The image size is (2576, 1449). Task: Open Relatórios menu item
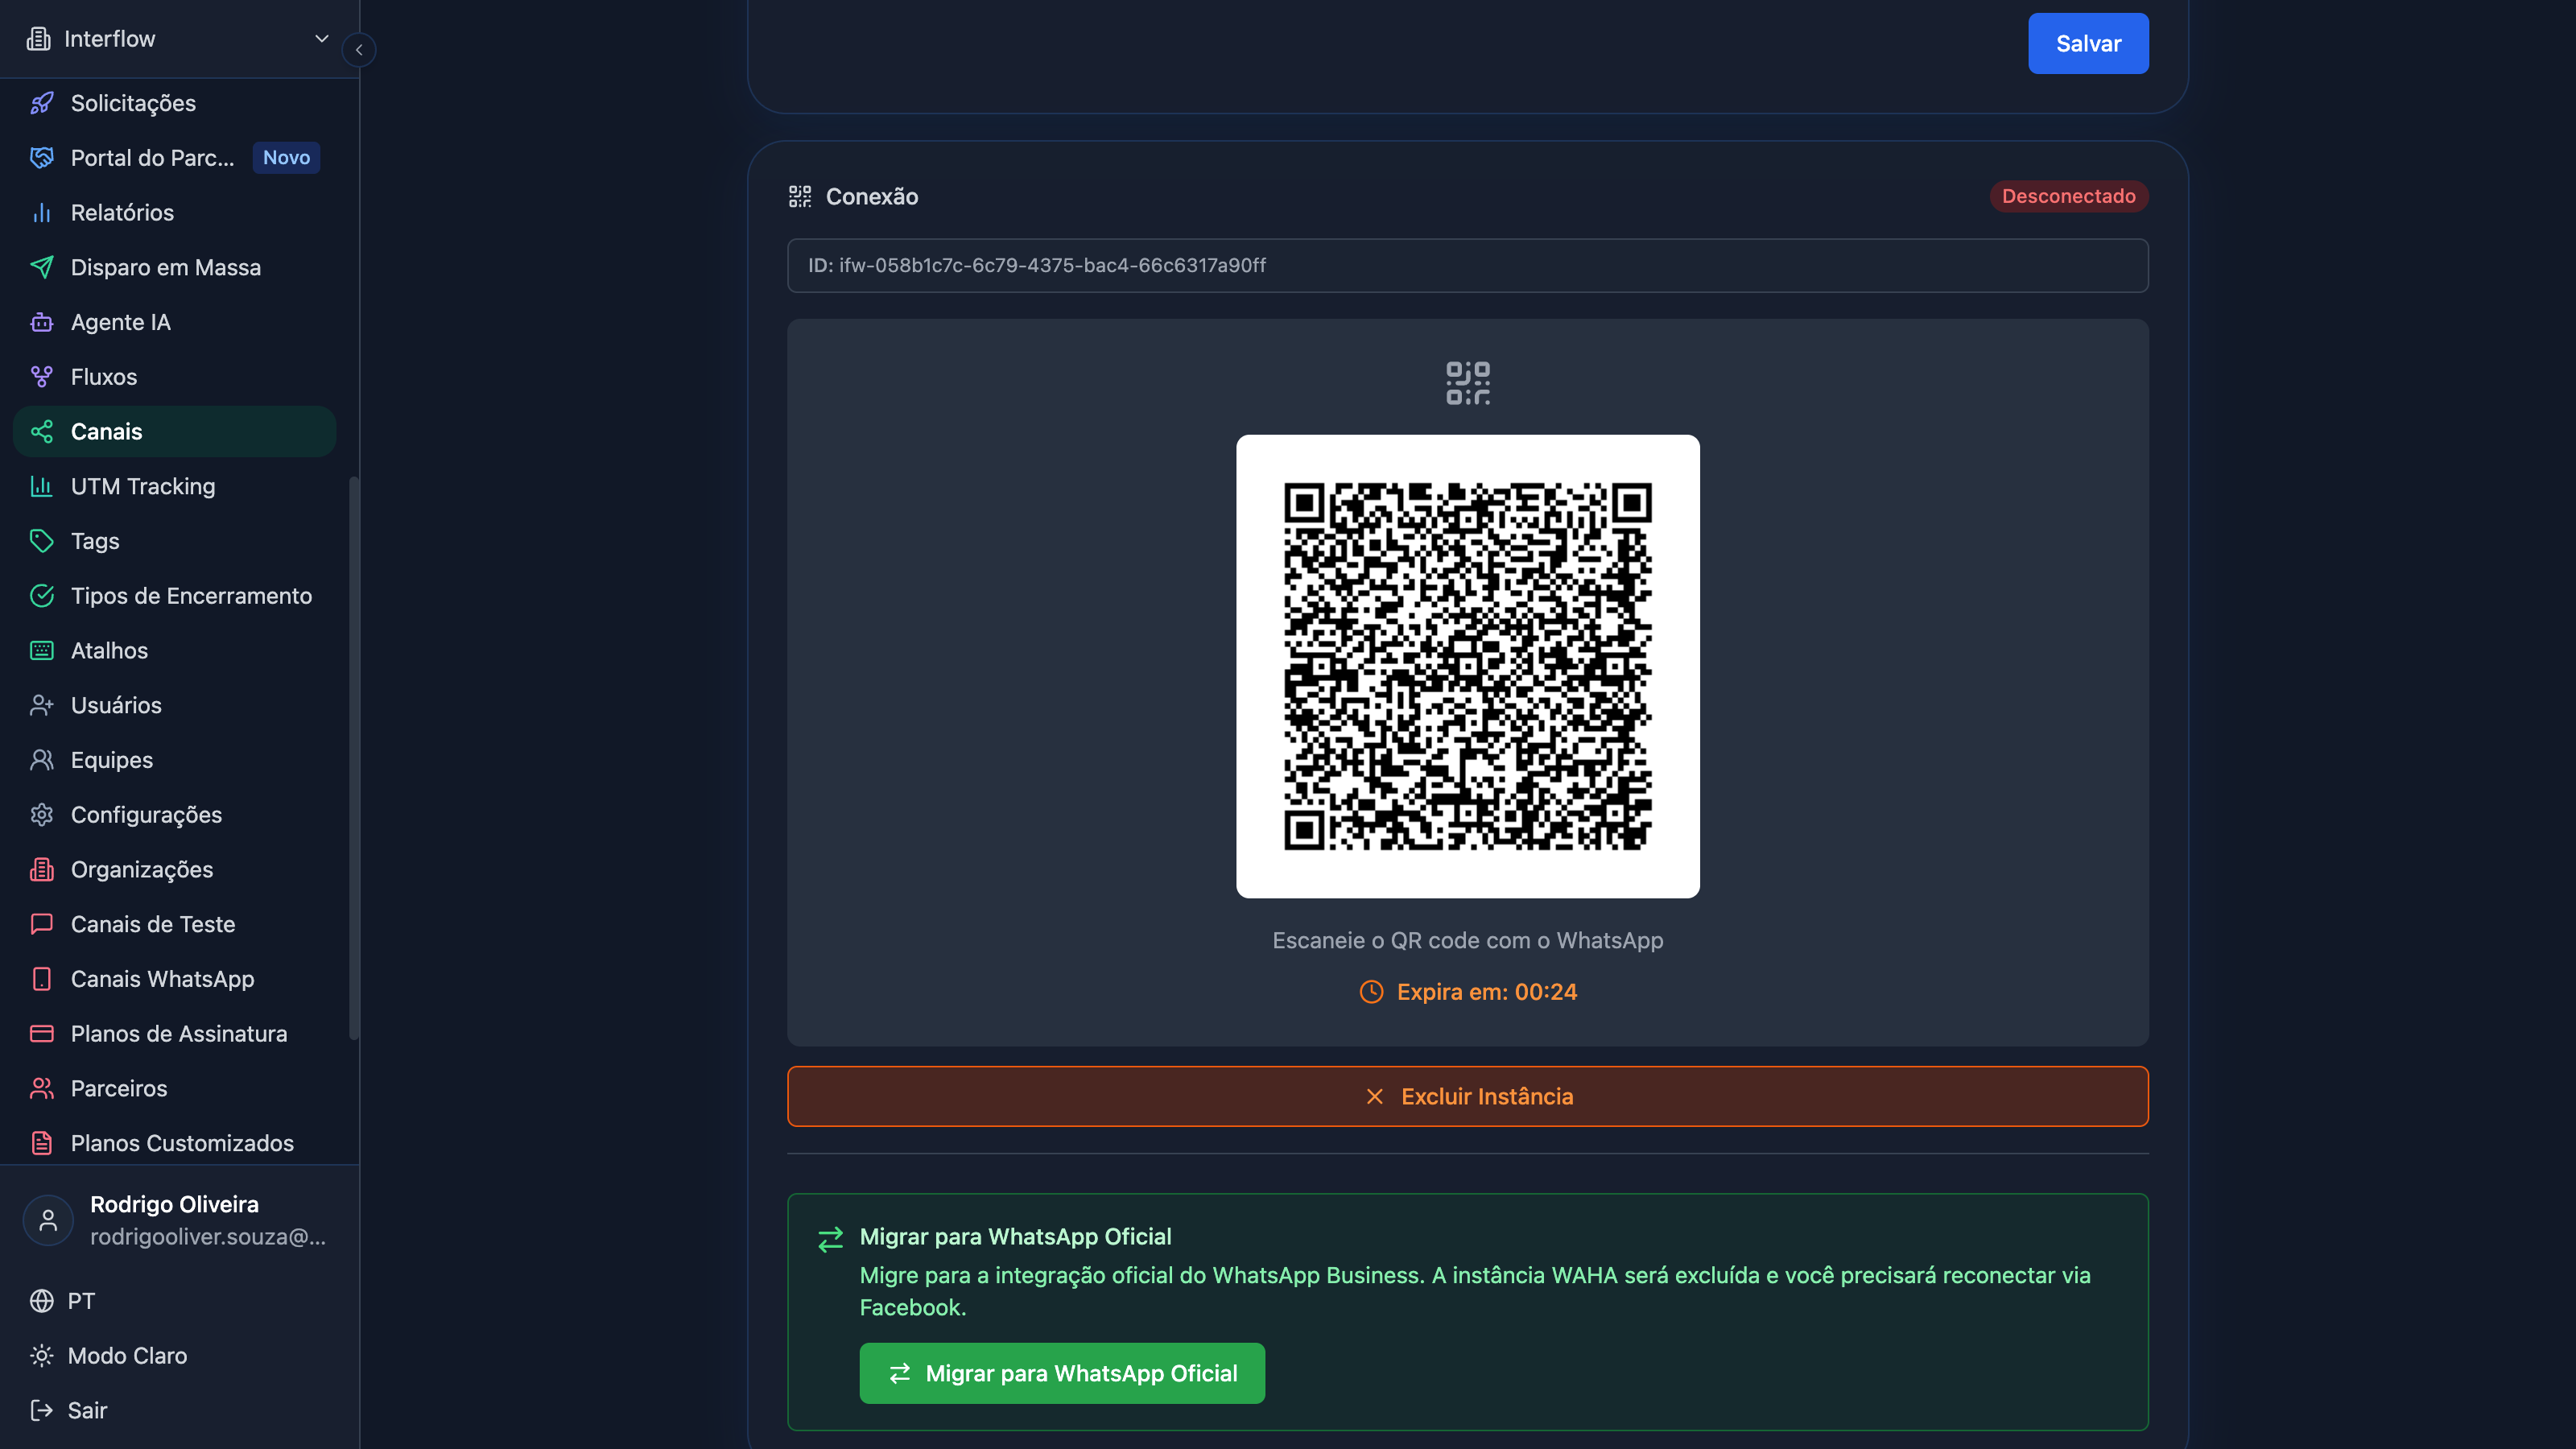click(x=175, y=213)
